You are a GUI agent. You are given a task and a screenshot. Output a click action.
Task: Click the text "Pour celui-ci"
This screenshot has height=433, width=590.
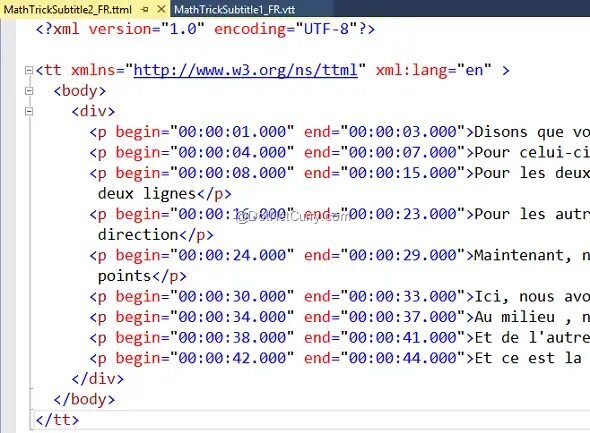point(532,153)
